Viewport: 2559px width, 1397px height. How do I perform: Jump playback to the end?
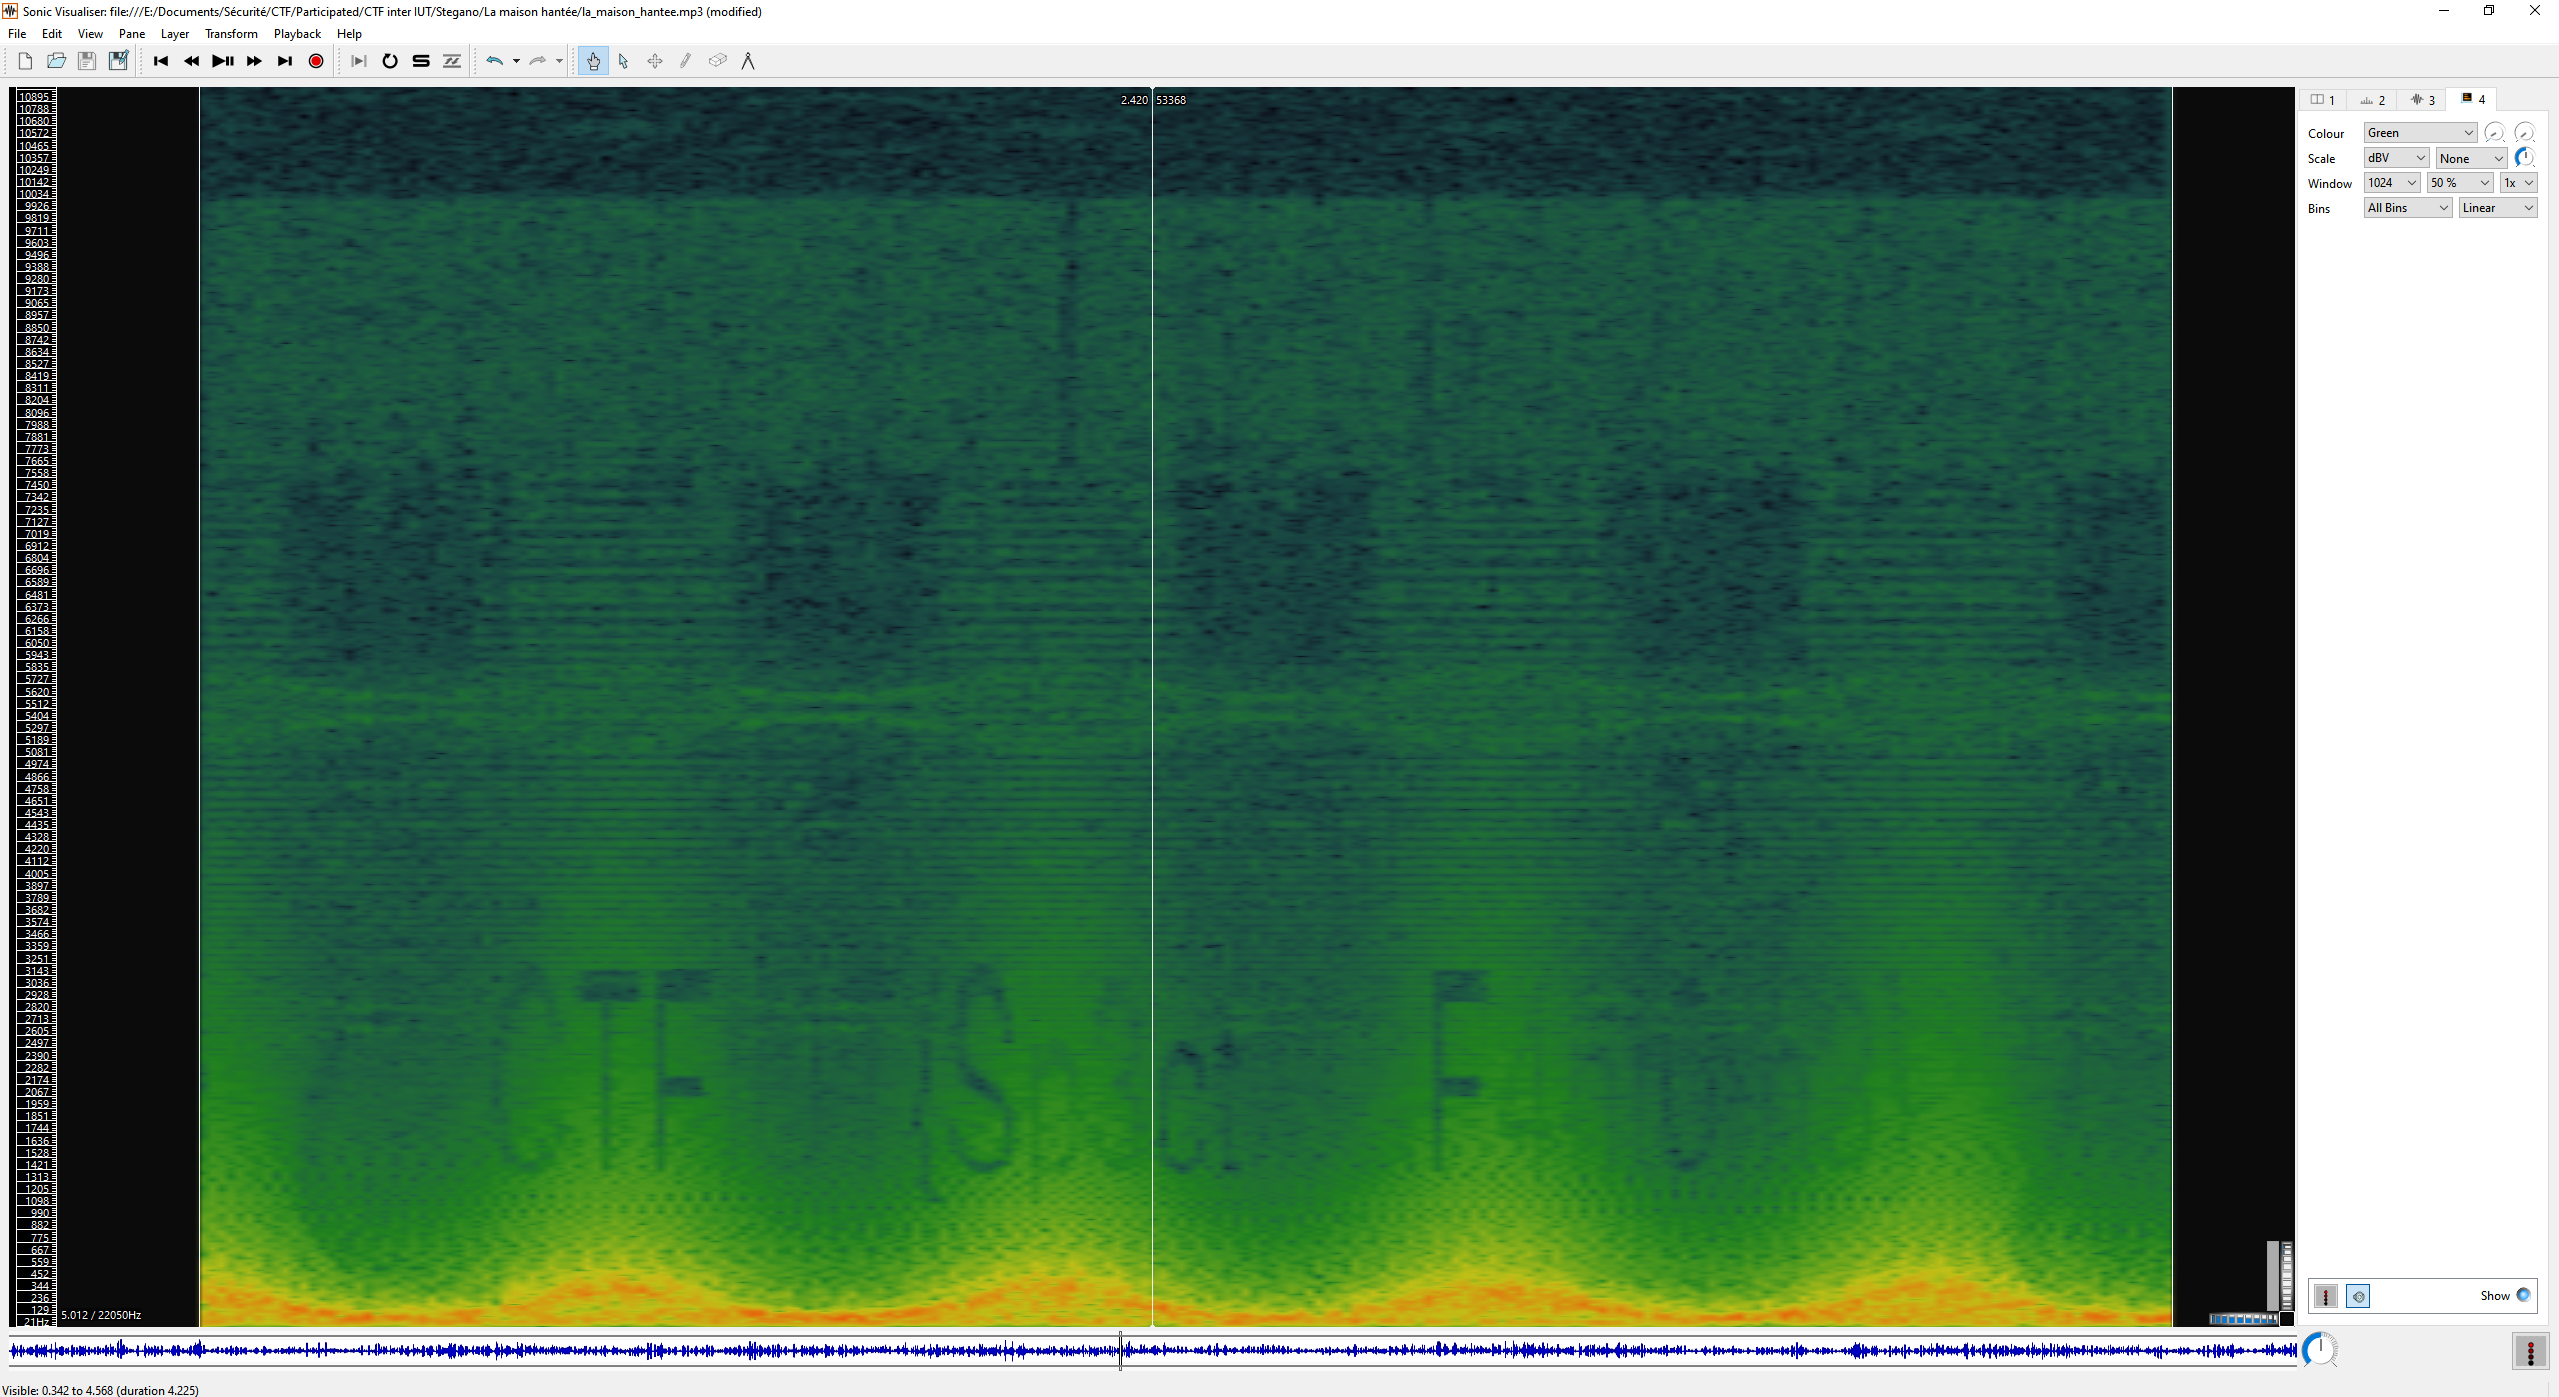click(284, 61)
